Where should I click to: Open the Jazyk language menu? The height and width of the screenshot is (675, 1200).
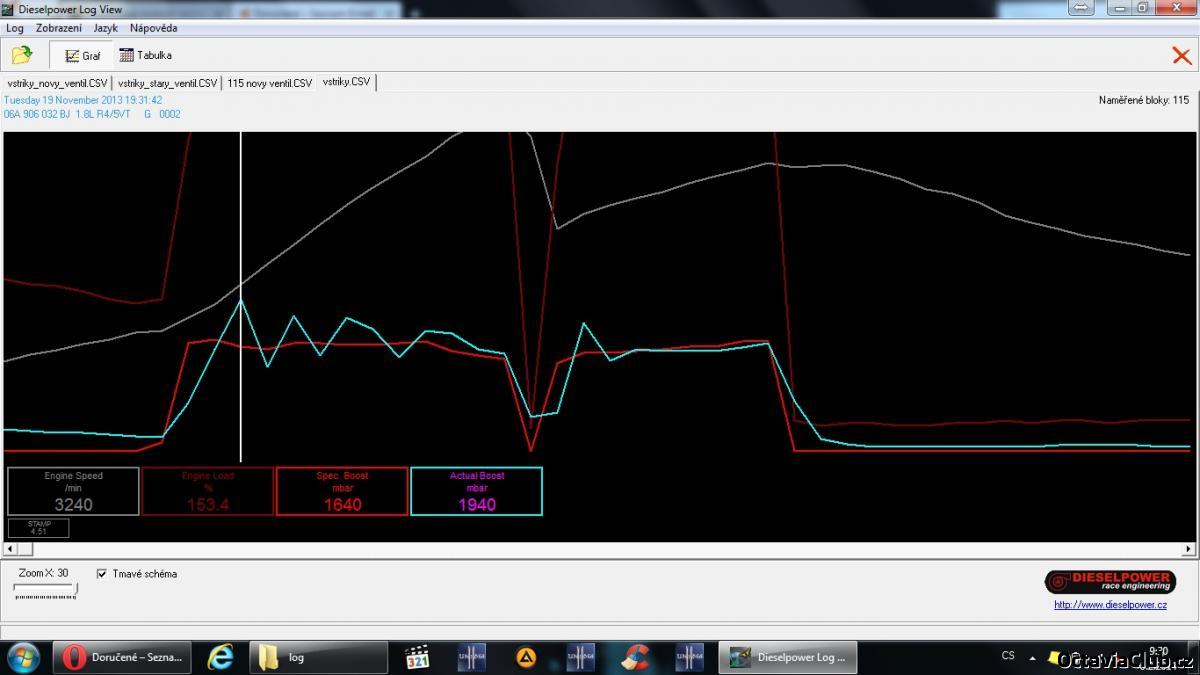tap(105, 28)
